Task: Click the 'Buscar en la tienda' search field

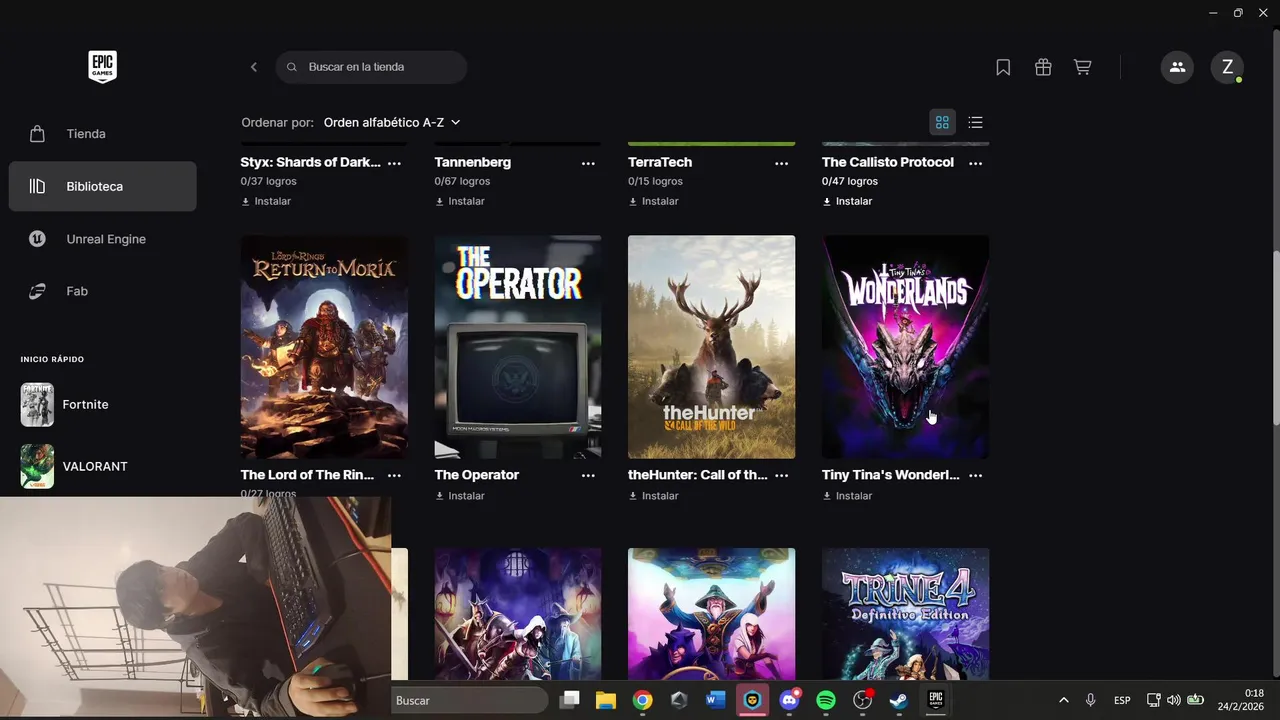Action: click(x=371, y=67)
